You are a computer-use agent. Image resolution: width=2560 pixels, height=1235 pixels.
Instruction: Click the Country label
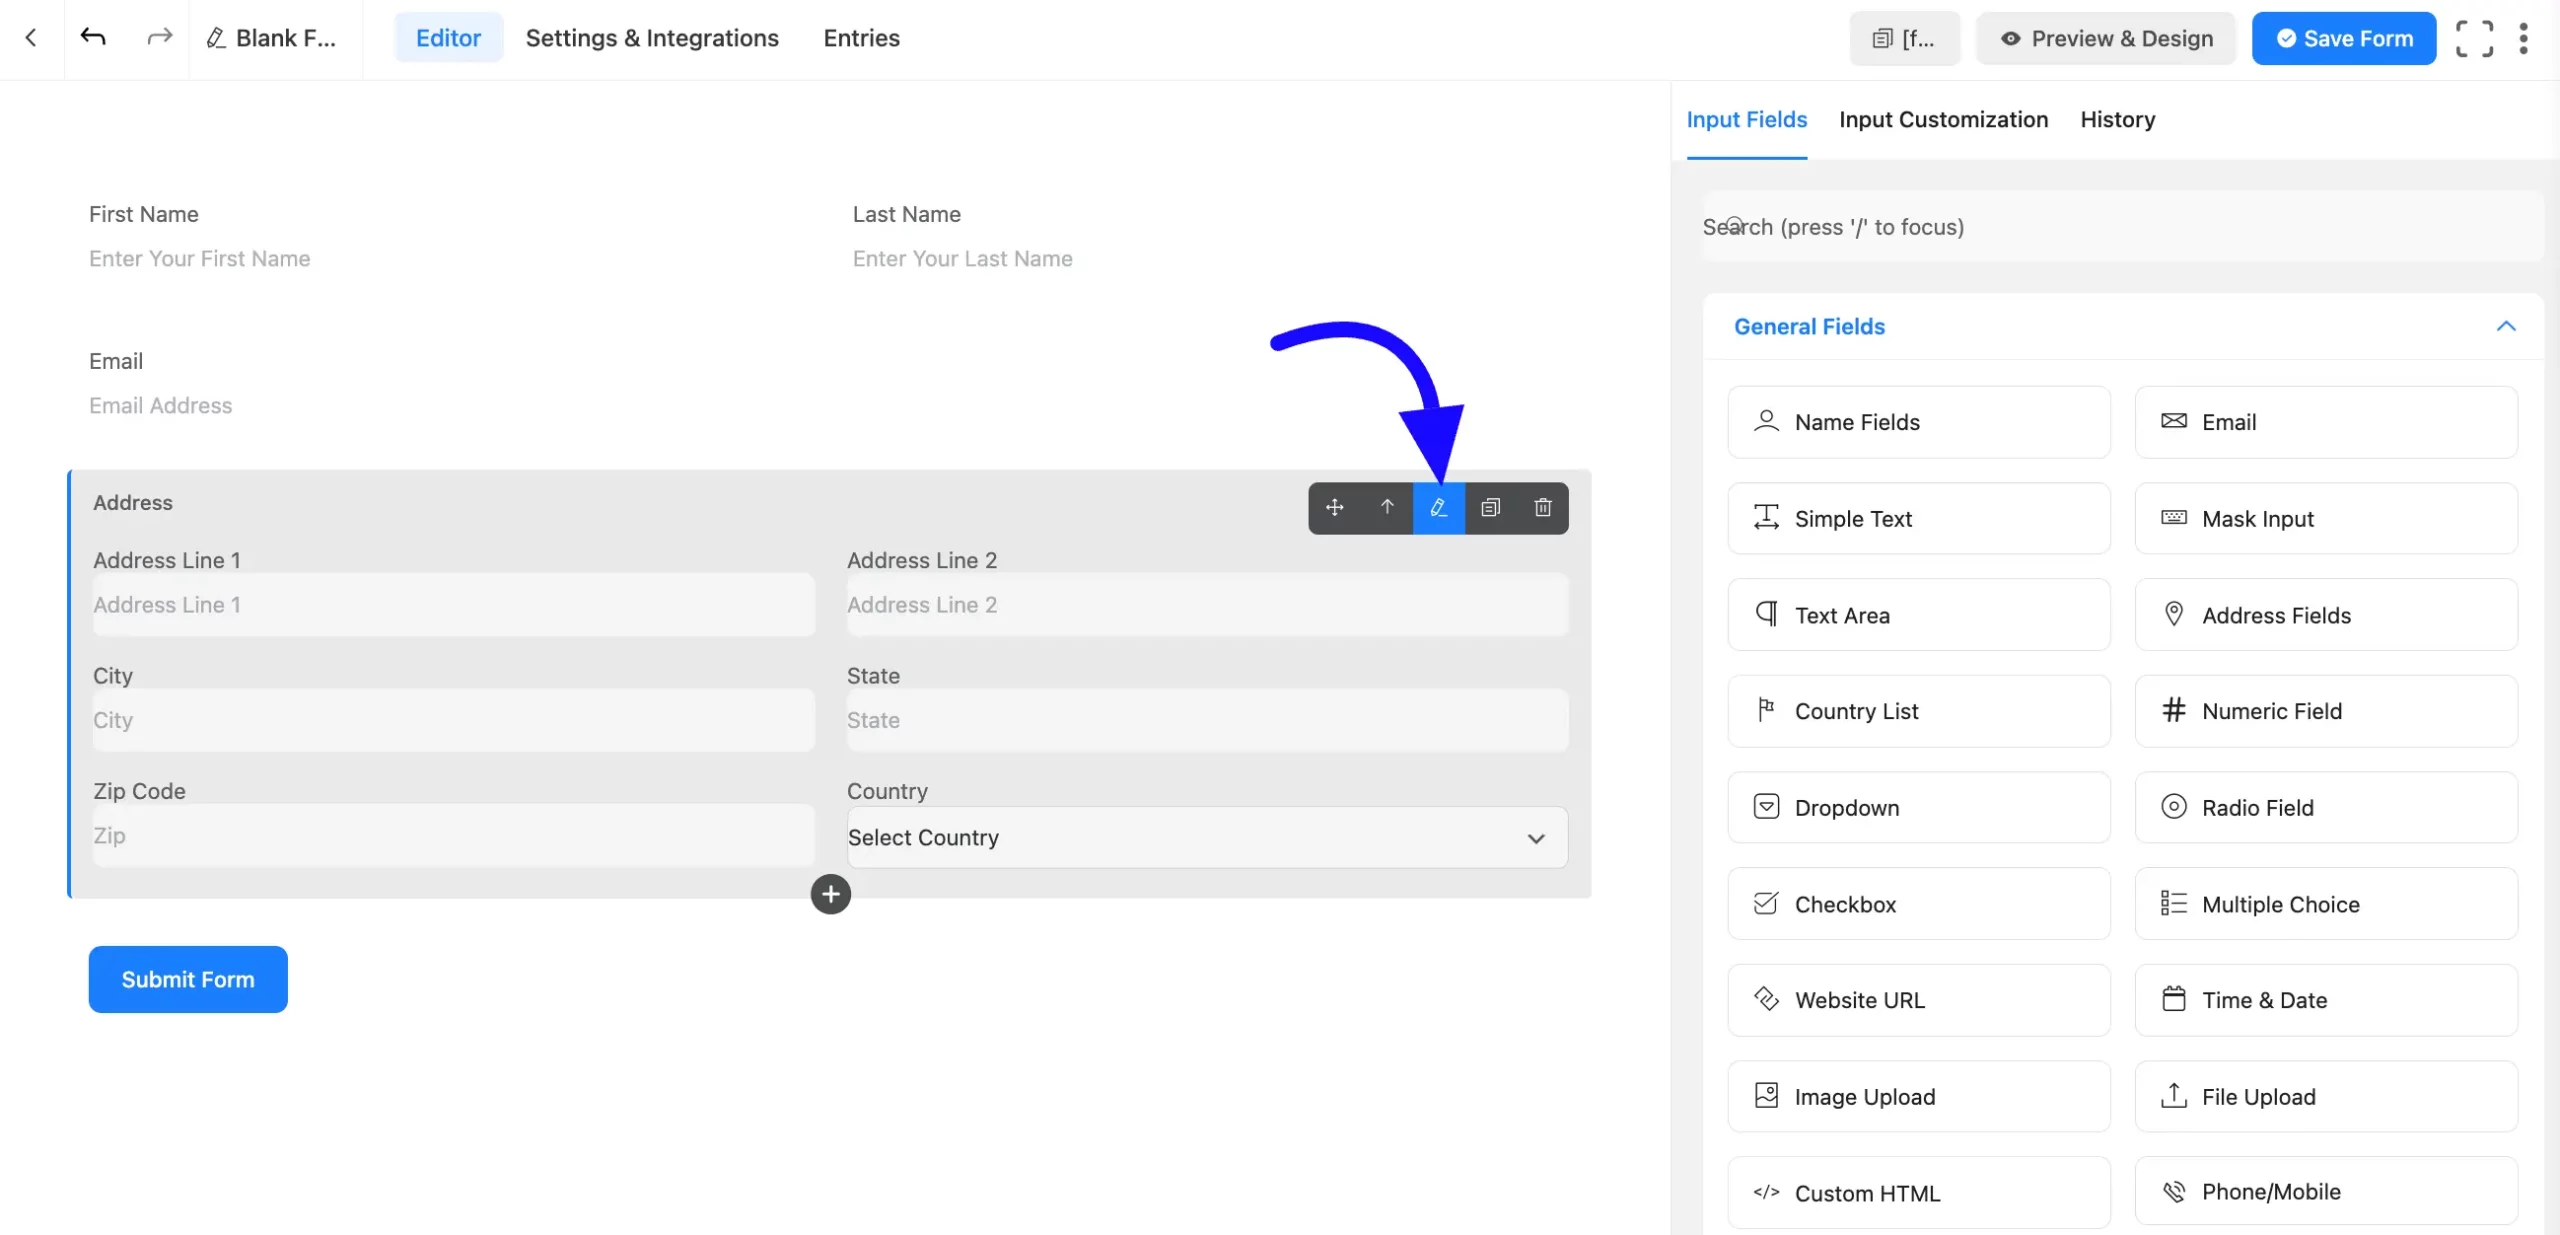(887, 791)
